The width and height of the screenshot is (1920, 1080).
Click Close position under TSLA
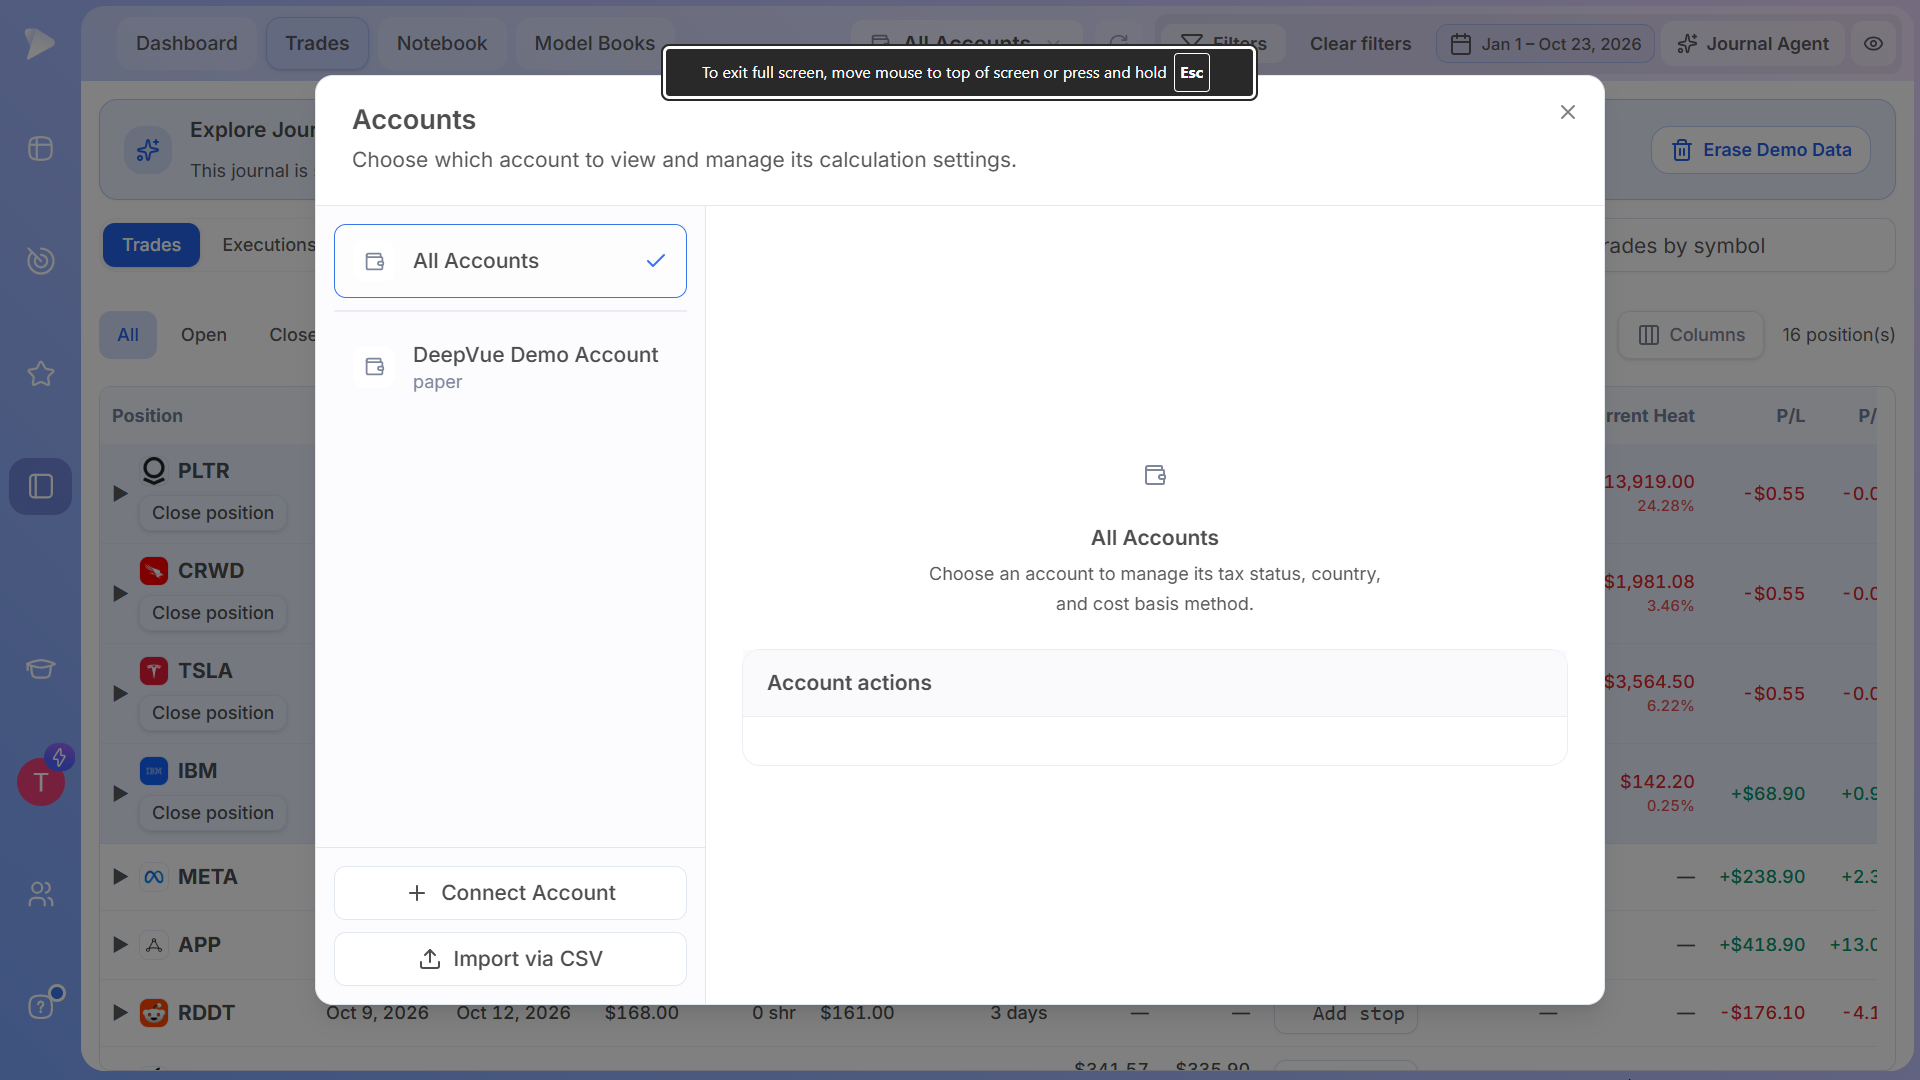tap(213, 713)
